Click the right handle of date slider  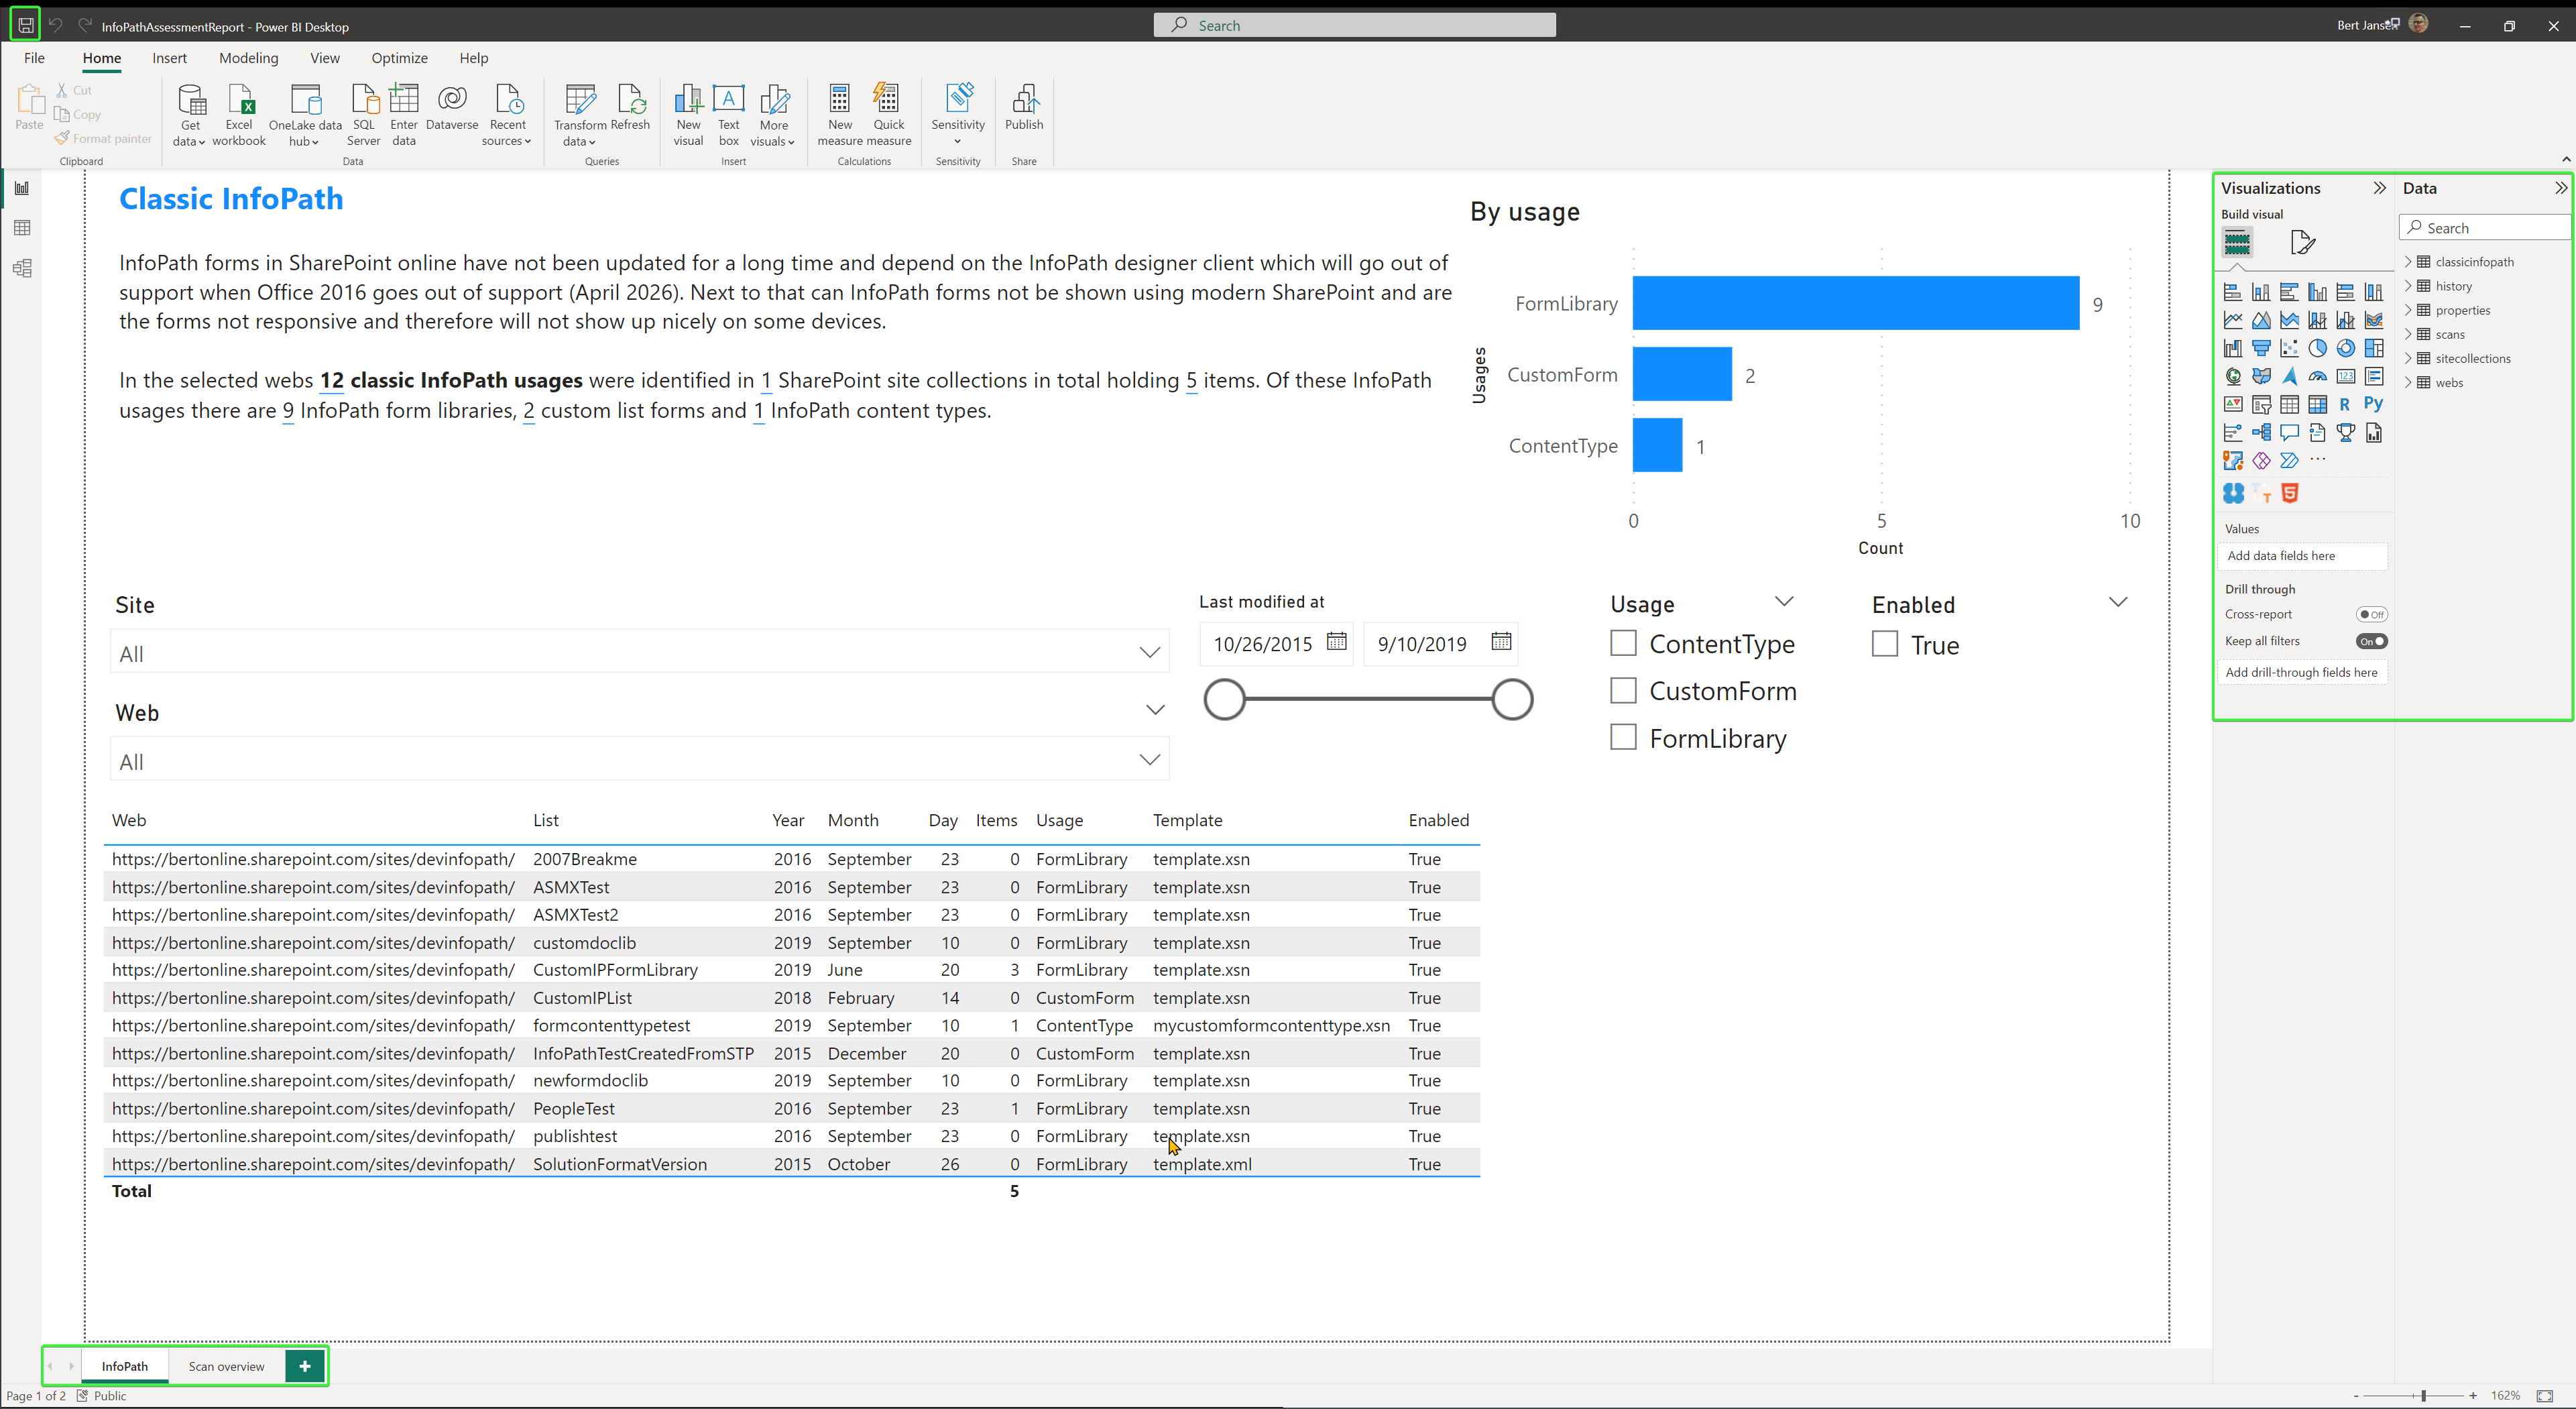click(x=1512, y=699)
